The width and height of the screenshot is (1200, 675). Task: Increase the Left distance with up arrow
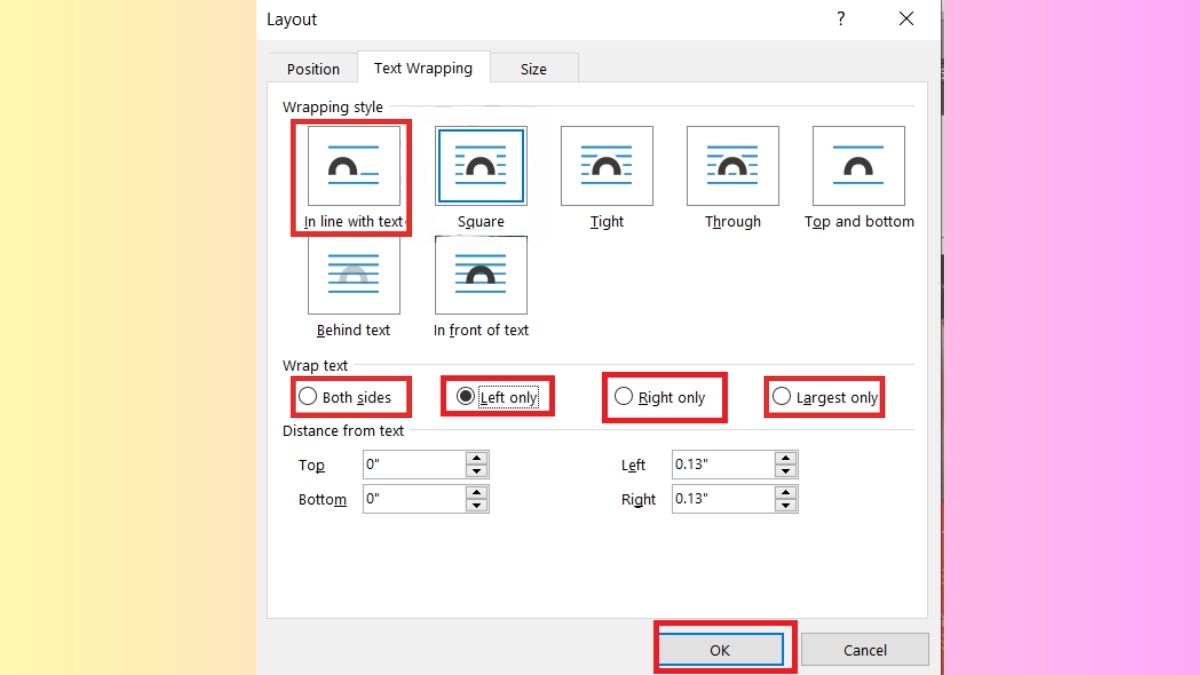click(786, 458)
